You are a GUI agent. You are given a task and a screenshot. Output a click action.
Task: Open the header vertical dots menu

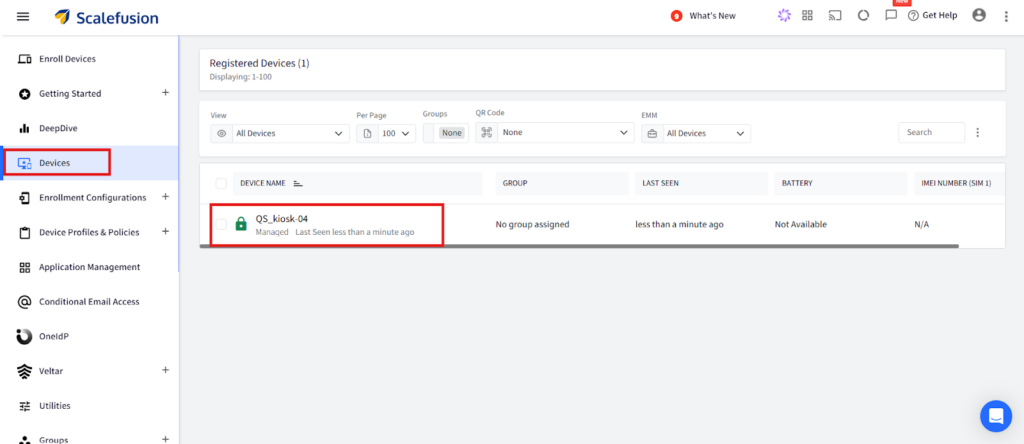click(1006, 16)
